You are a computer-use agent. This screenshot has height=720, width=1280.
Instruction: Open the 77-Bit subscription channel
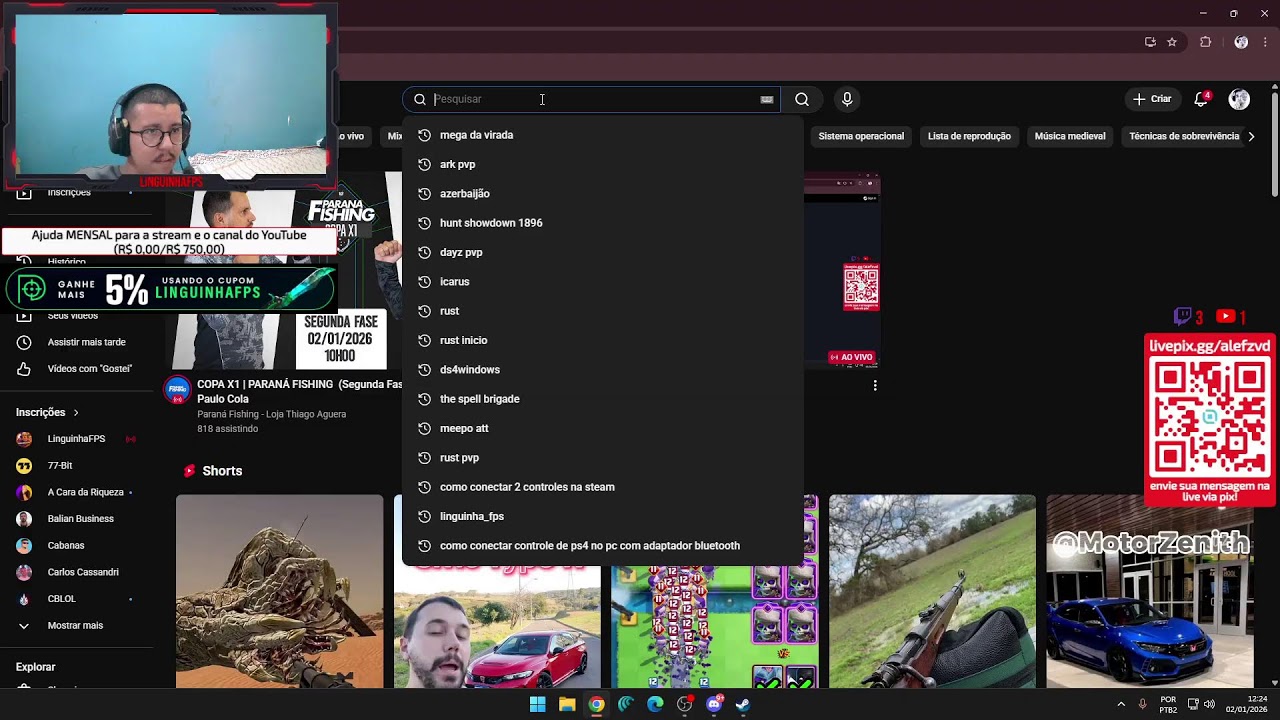[x=60, y=465]
